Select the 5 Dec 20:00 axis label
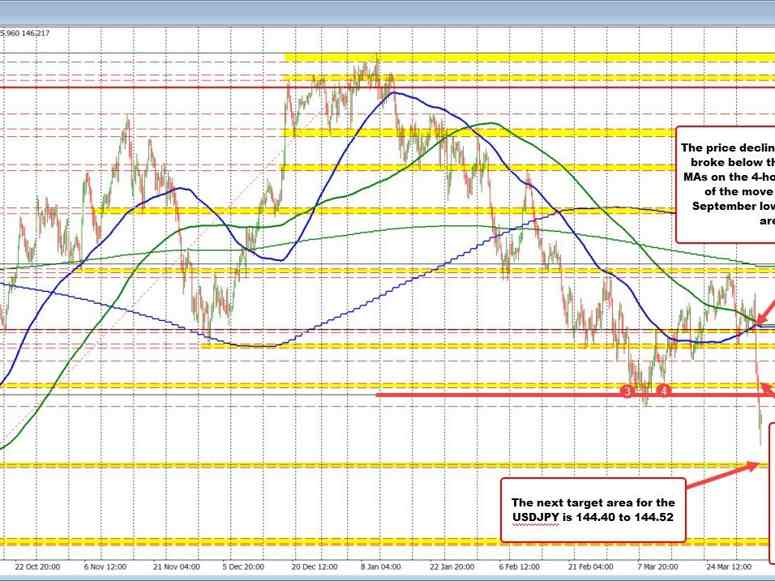This screenshot has height=581, width=775. coord(243,566)
